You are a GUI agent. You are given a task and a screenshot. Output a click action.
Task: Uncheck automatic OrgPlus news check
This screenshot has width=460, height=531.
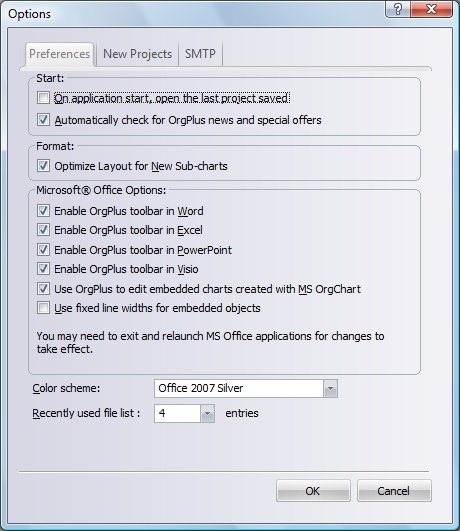[43, 120]
